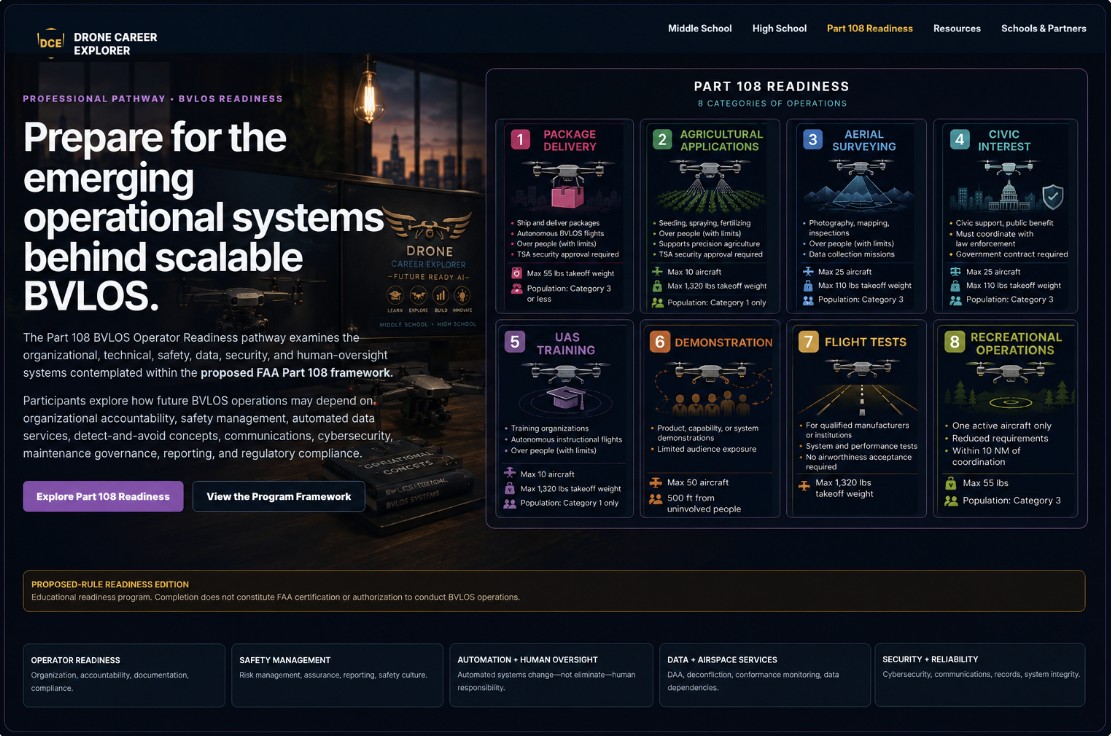Select the Recreational Operations card title
The height and width of the screenshot is (736, 1111).
click(1015, 344)
